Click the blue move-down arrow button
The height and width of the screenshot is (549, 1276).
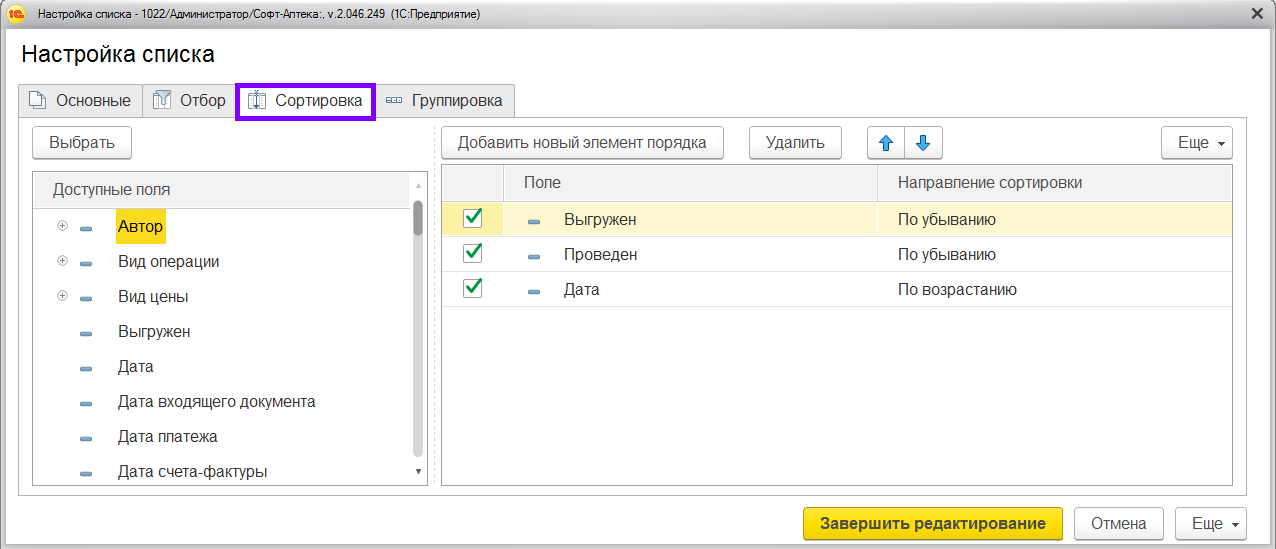pos(923,143)
